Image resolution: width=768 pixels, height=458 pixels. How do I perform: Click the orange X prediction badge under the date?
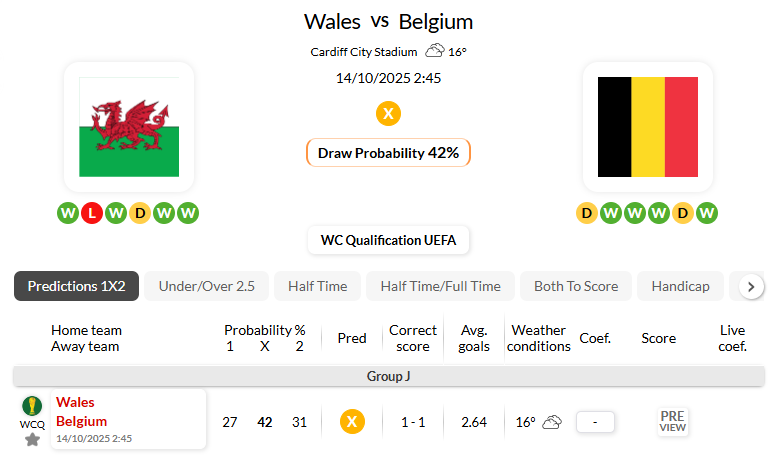(x=388, y=113)
